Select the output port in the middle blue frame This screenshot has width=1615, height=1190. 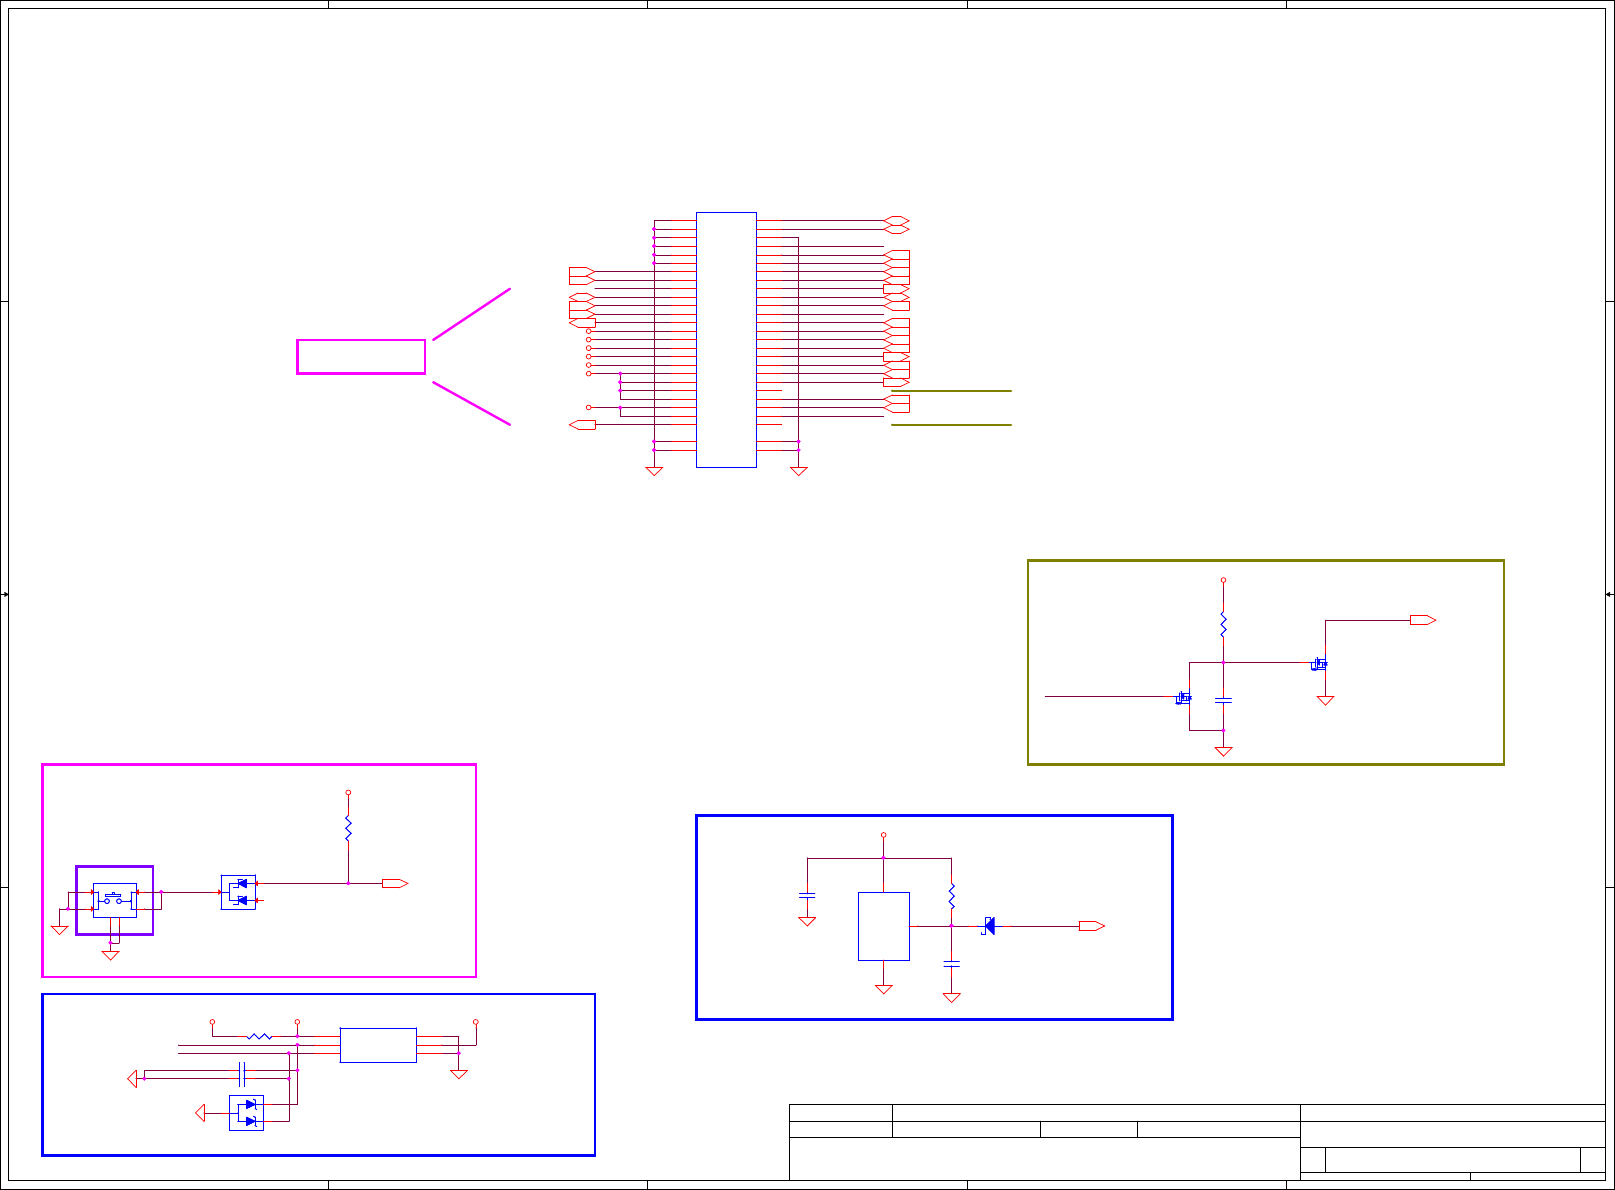(x=1092, y=926)
